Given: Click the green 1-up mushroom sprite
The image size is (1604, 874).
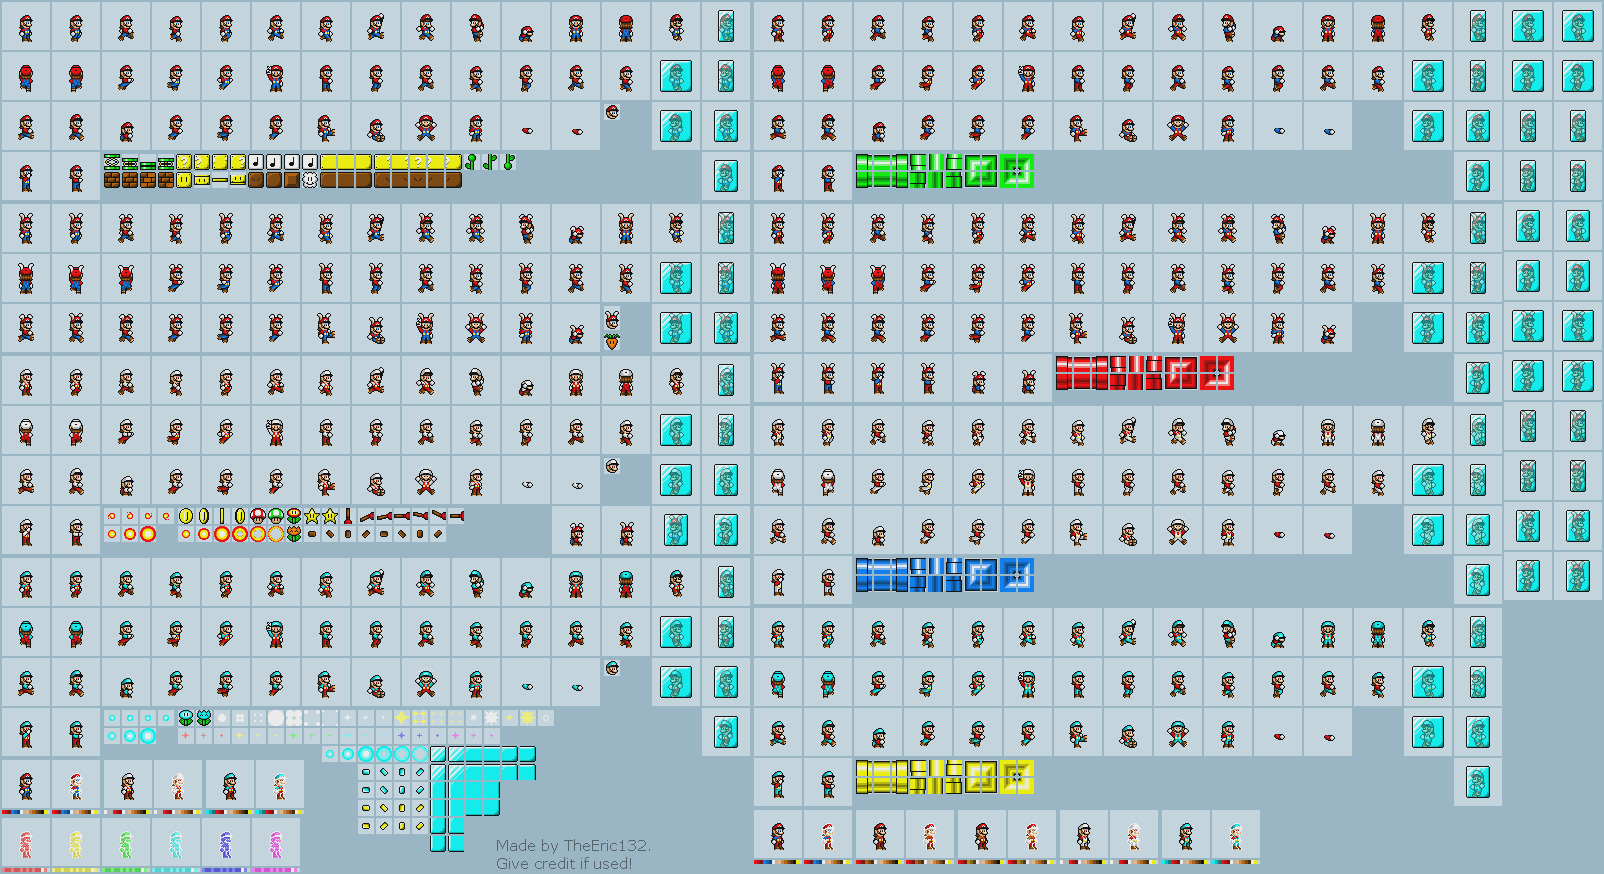Looking at the screenshot, I should click(276, 516).
